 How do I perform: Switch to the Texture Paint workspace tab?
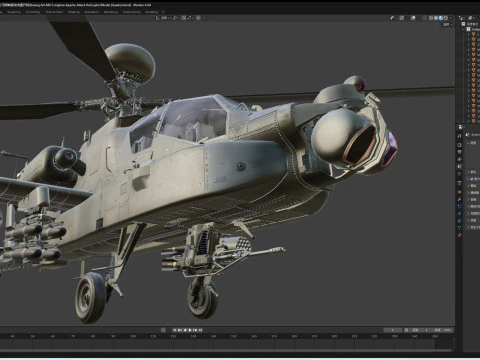pos(54,12)
